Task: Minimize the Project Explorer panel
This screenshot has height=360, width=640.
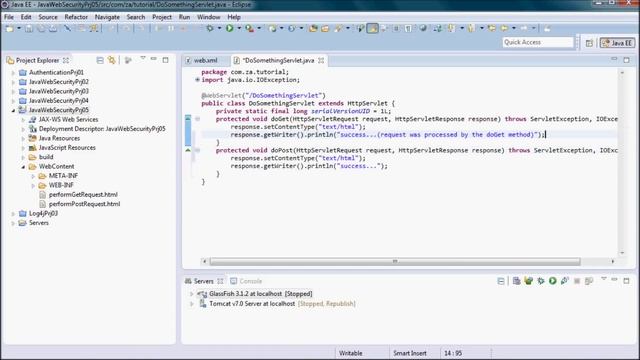Action: pos(153,59)
